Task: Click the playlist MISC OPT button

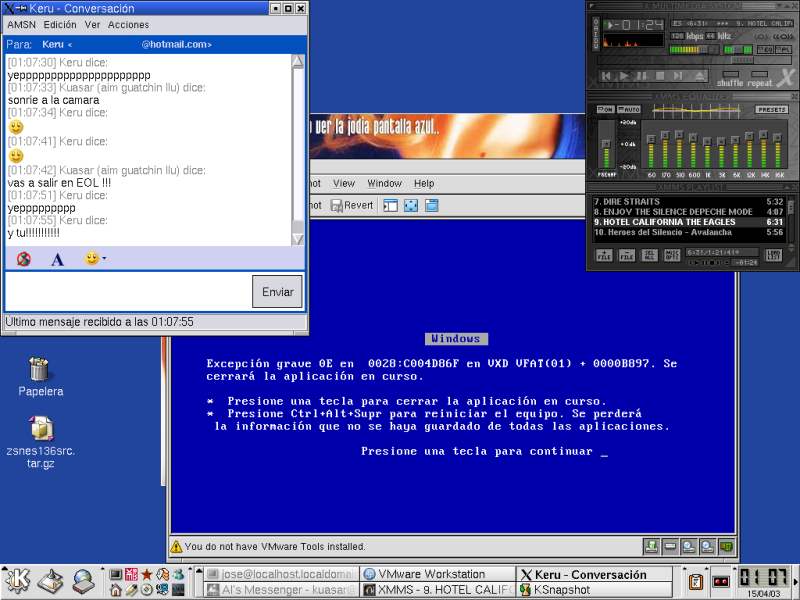Action: click(x=672, y=255)
